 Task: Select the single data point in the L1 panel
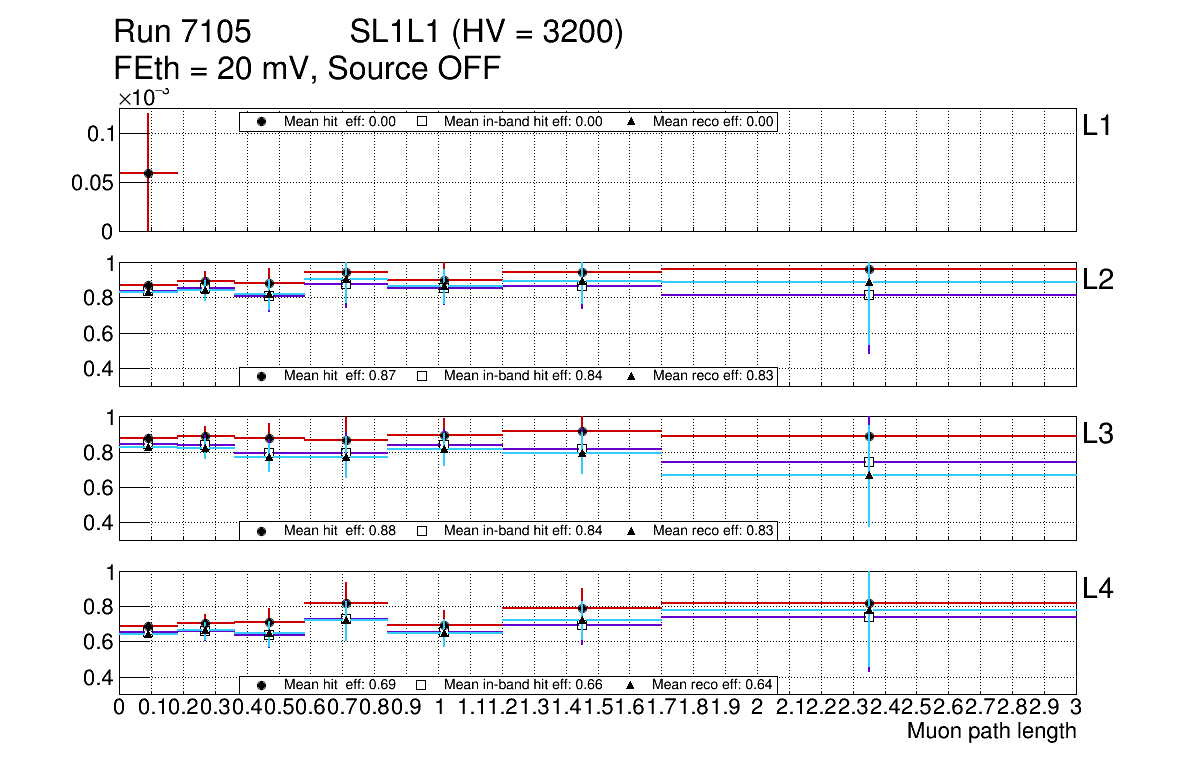pos(148,173)
